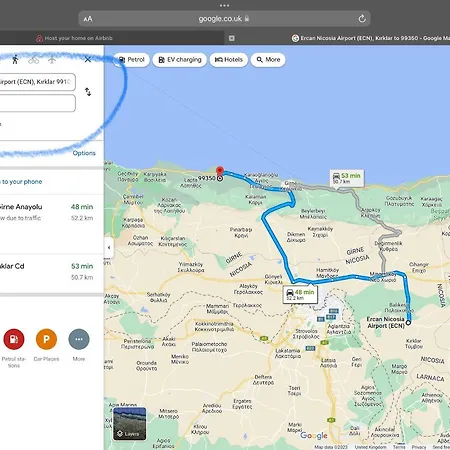Image resolution: width=450 pixels, height=450 pixels.
Task: Show Hotels along the route
Action: (229, 60)
